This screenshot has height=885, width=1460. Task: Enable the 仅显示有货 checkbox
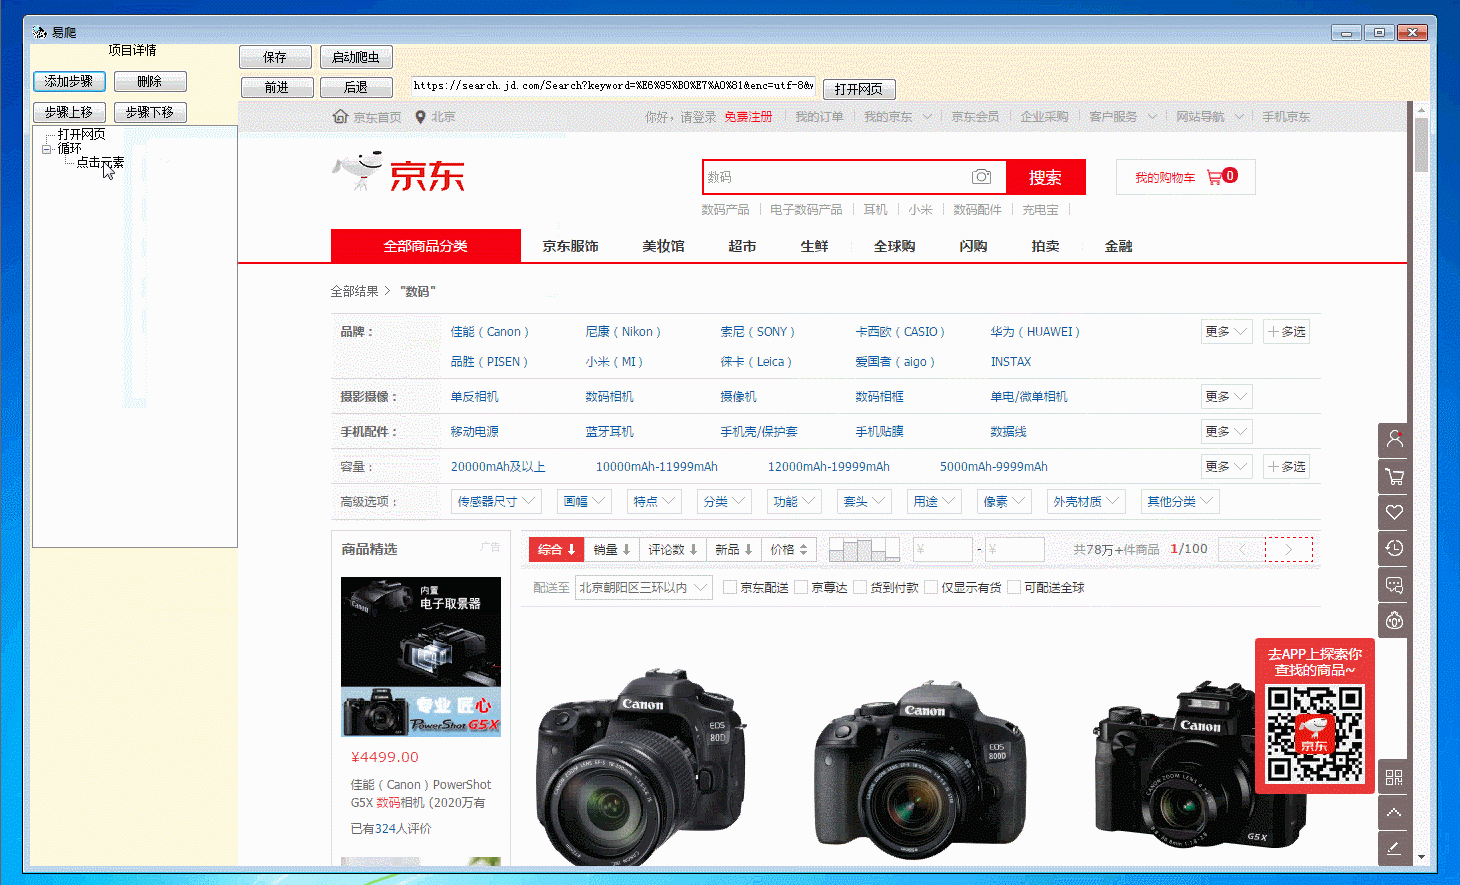[931, 587]
